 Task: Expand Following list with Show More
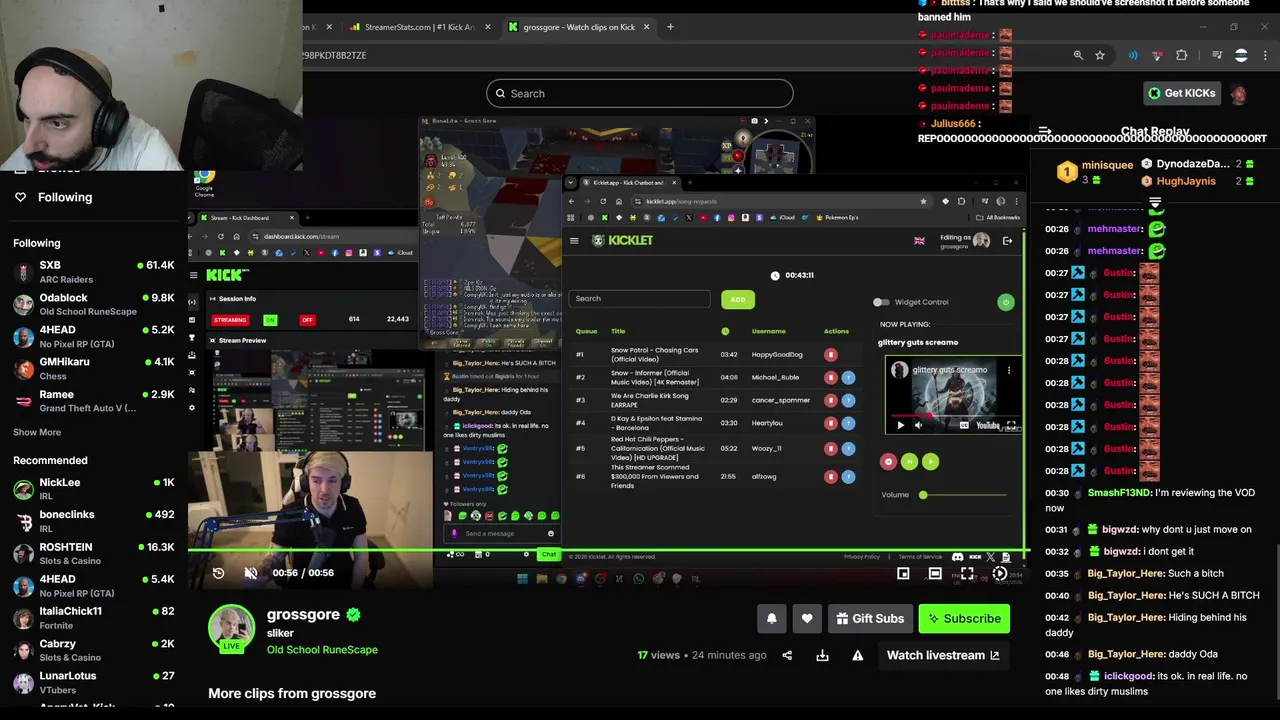point(37,432)
